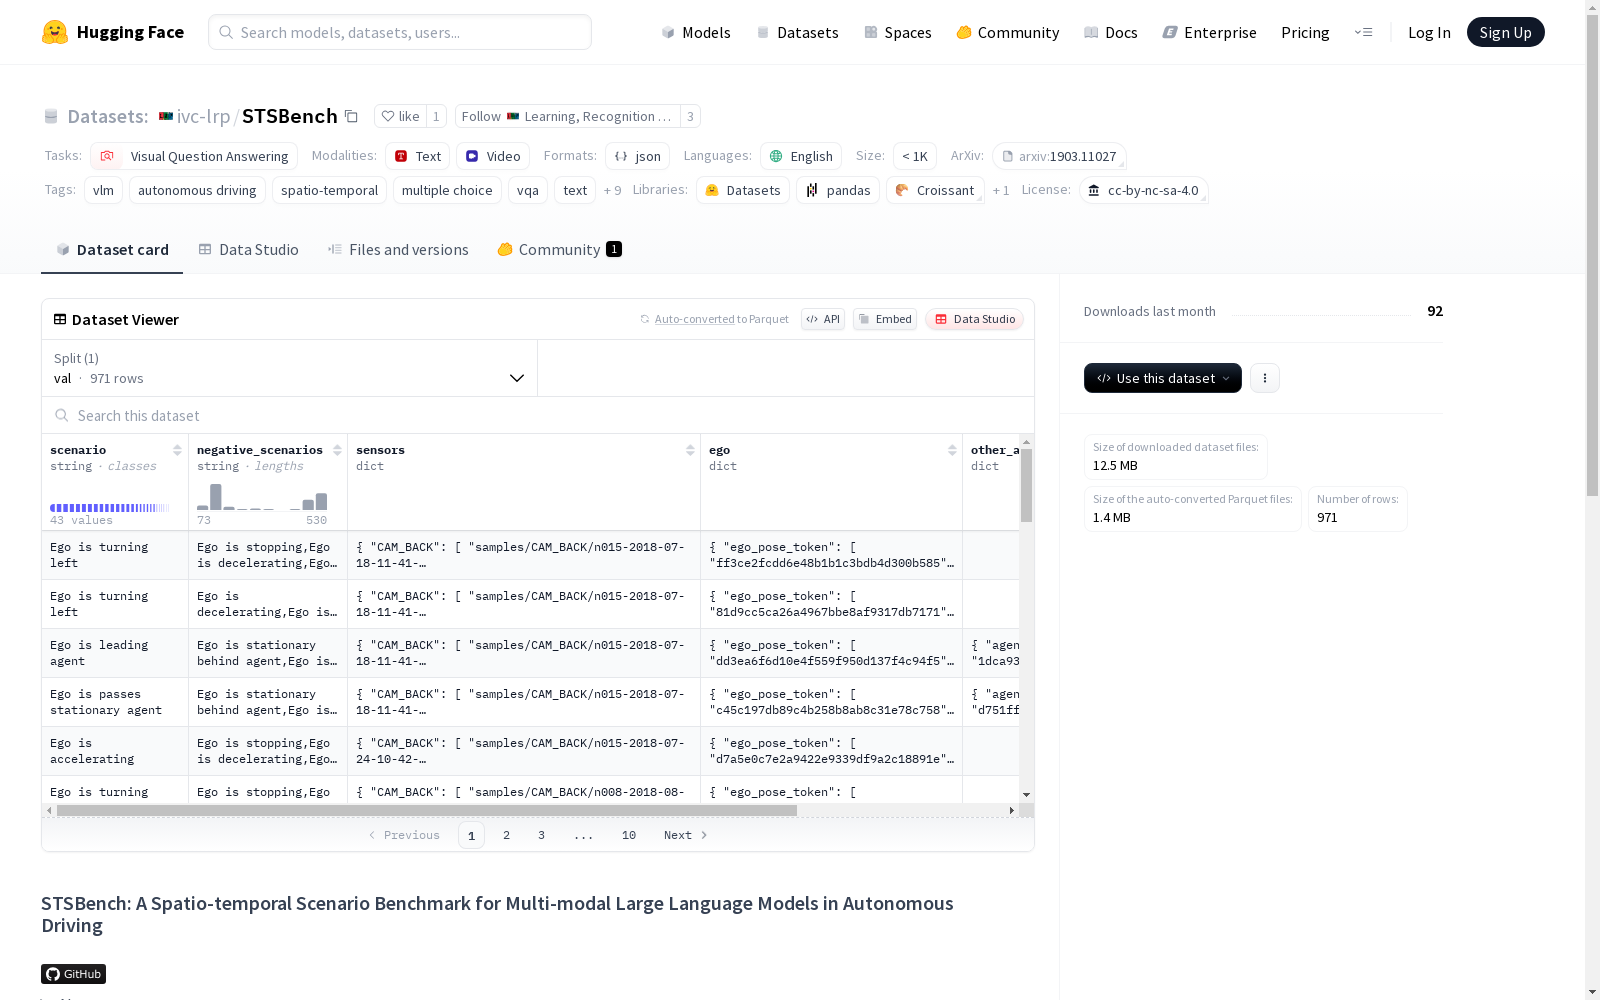The height and width of the screenshot is (1000, 1600).
Task: Follow Learning, Recognition organization
Action: pos(567,116)
